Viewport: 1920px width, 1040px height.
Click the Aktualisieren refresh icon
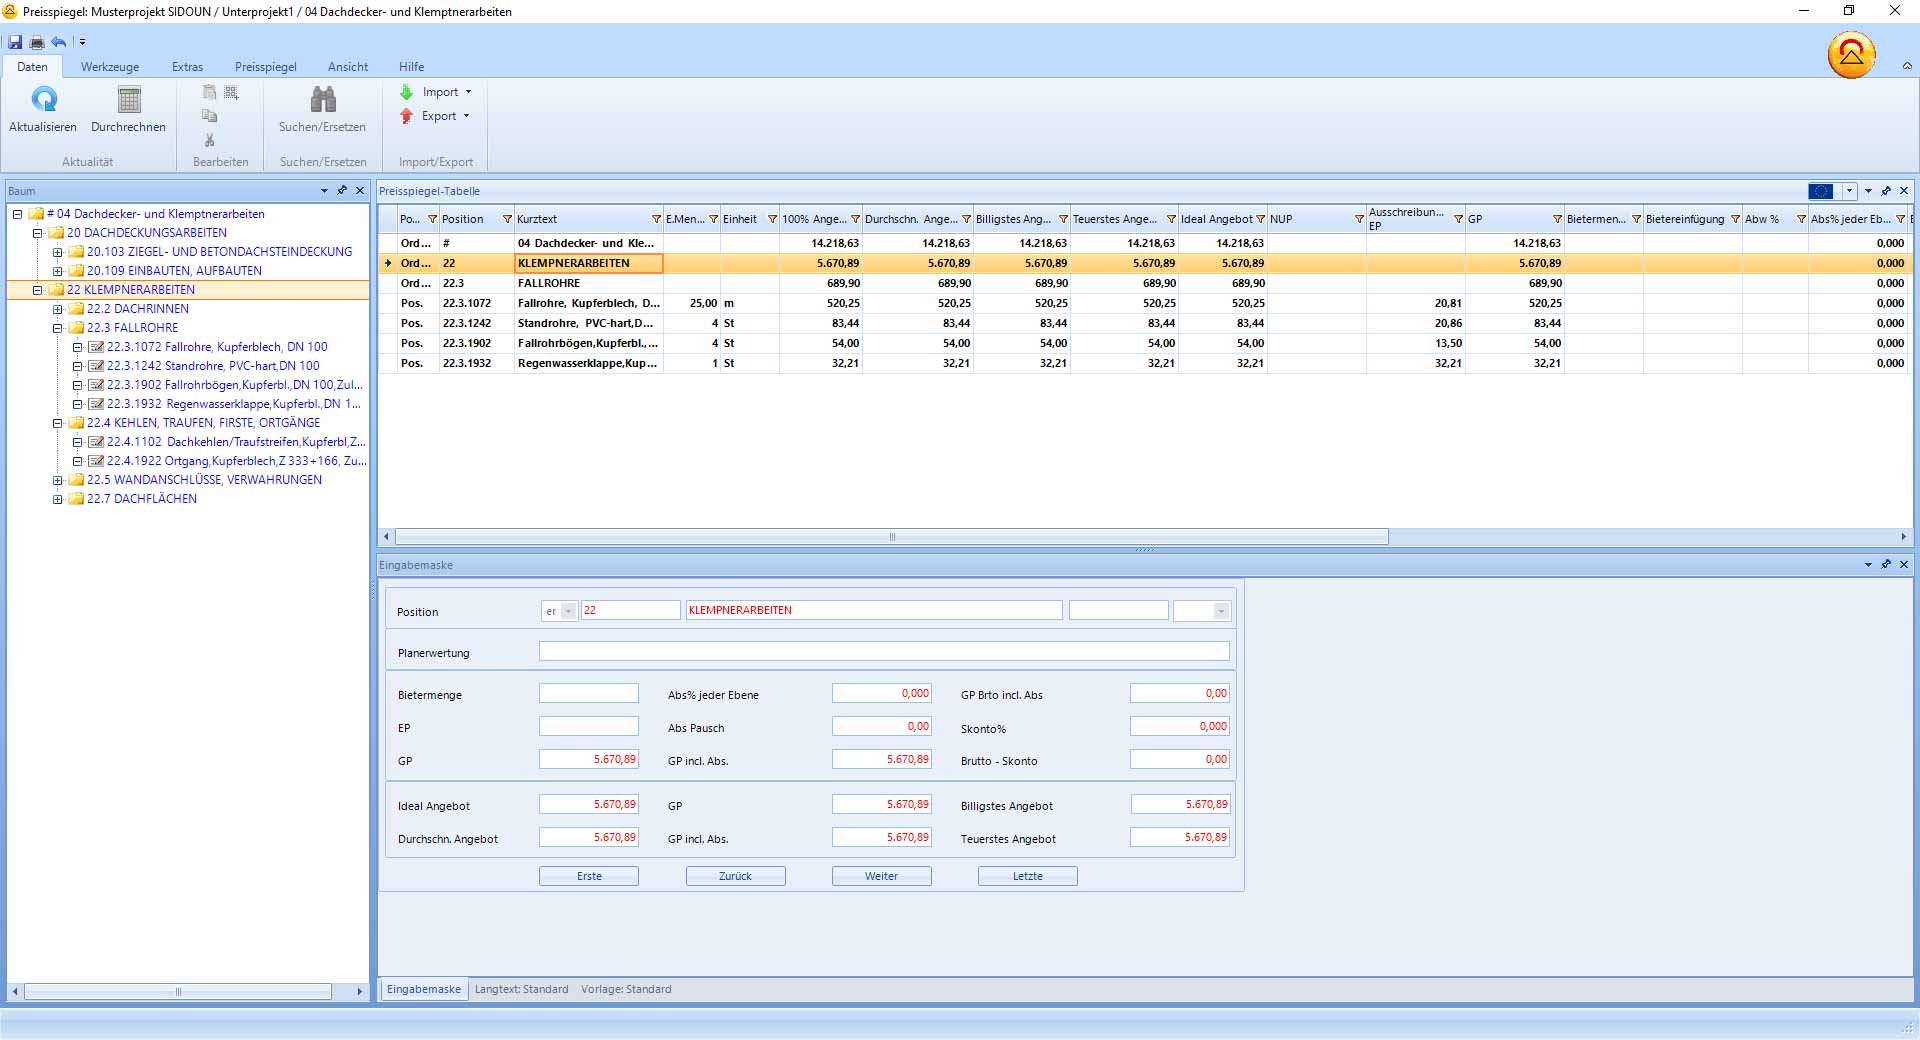pos(44,100)
